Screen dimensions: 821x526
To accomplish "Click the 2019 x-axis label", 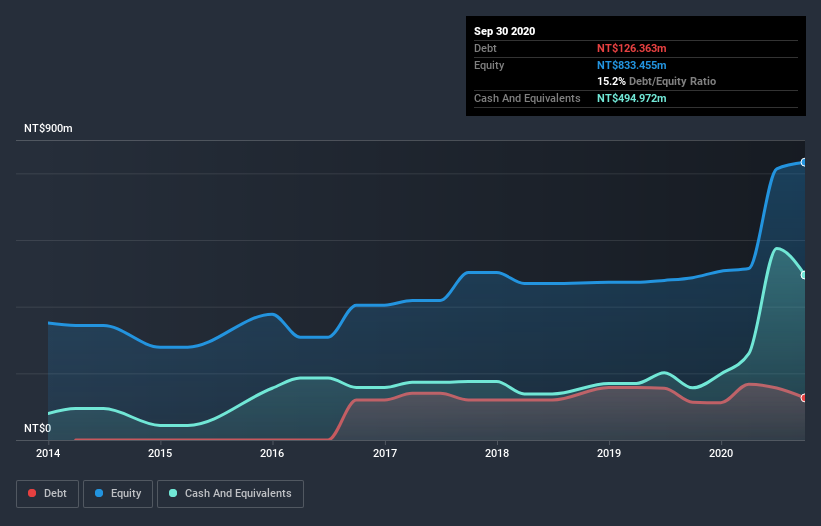I will coord(609,453).
